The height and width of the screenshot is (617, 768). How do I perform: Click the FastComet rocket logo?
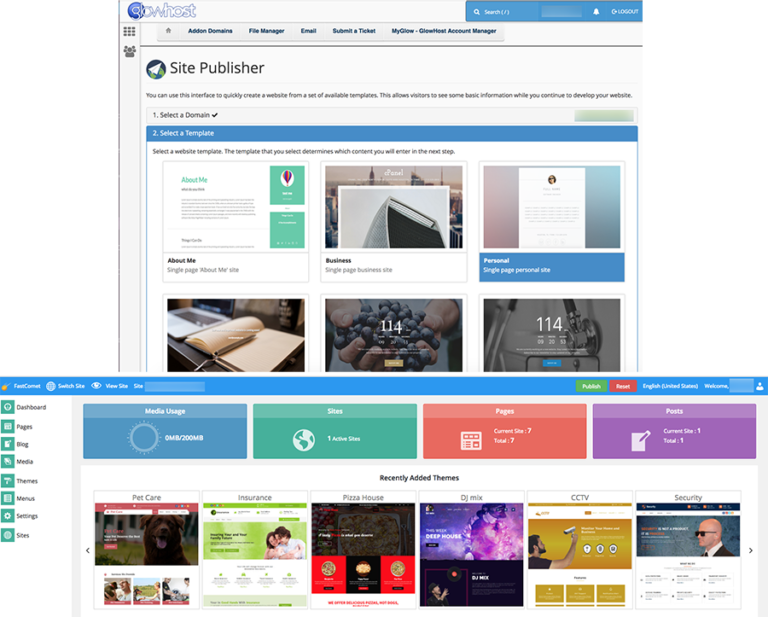coord(5,386)
